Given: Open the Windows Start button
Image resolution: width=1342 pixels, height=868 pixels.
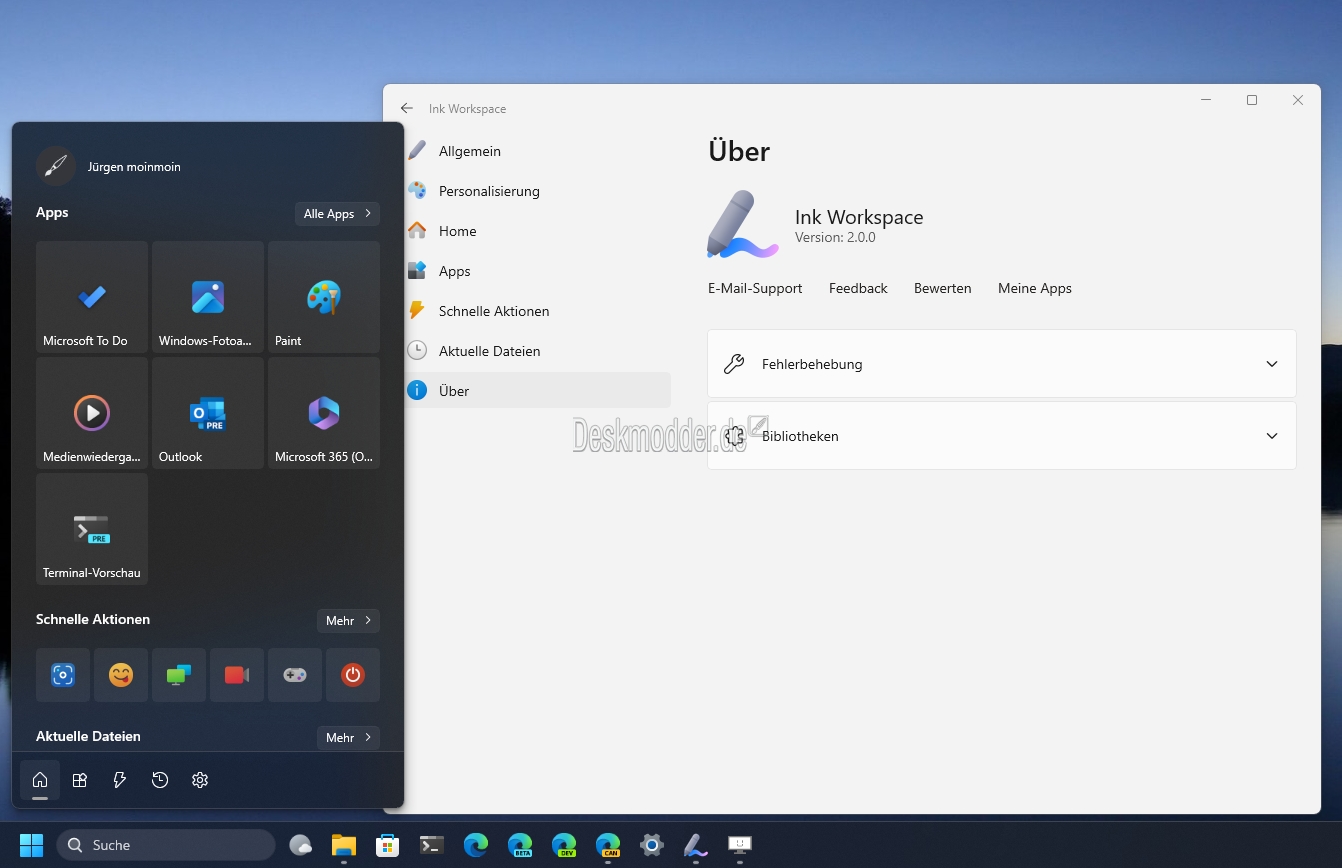Looking at the screenshot, I should tap(31, 845).
